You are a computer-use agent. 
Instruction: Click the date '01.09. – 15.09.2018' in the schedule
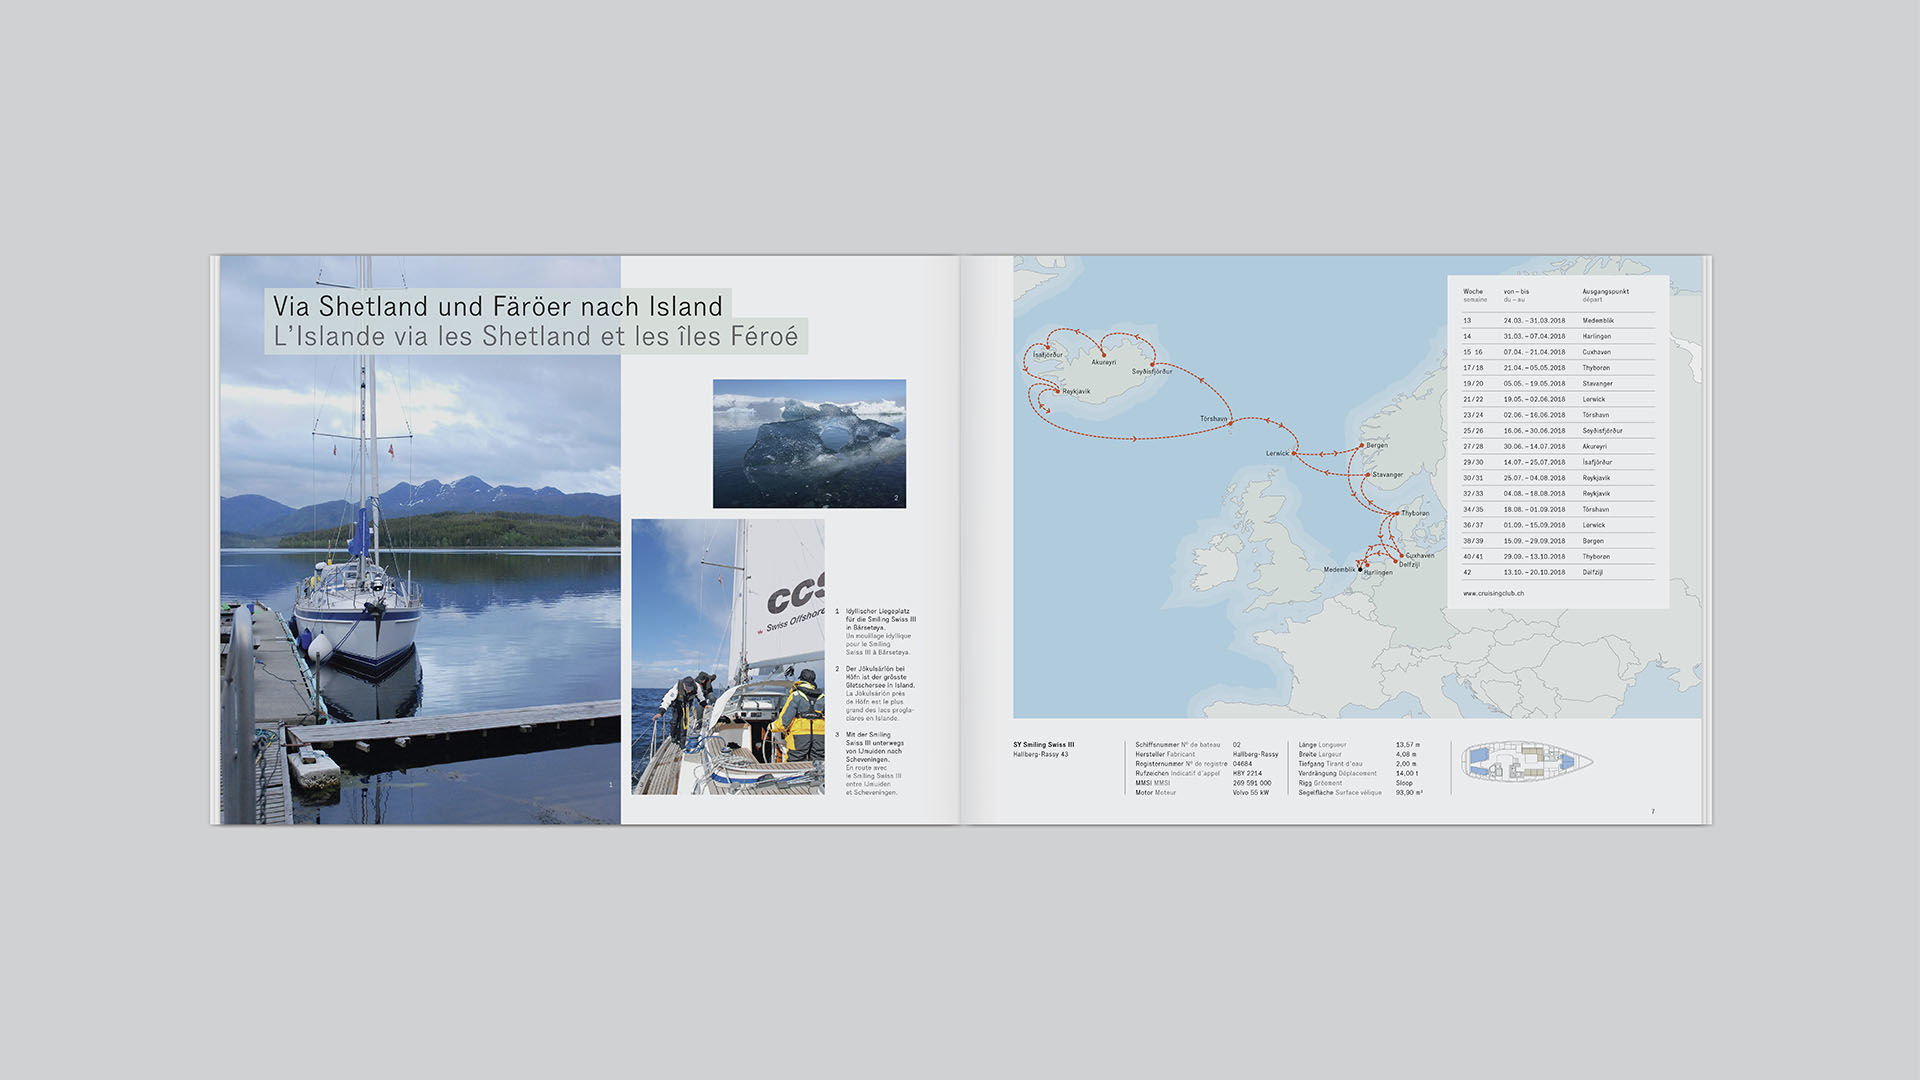pos(1534,524)
